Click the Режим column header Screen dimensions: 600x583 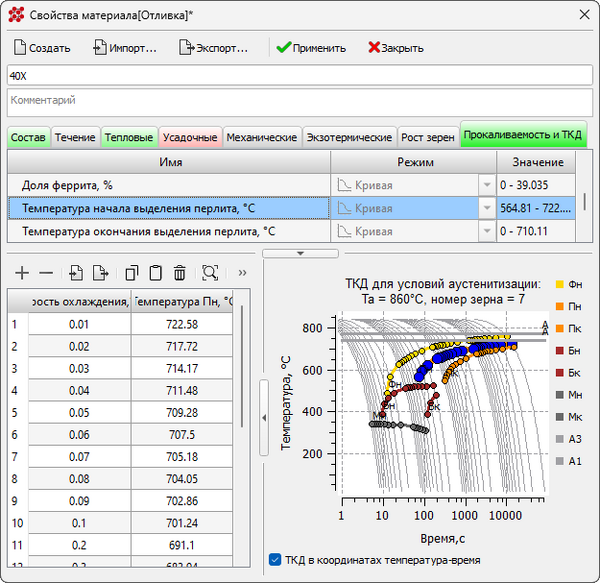(x=414, y=162)
